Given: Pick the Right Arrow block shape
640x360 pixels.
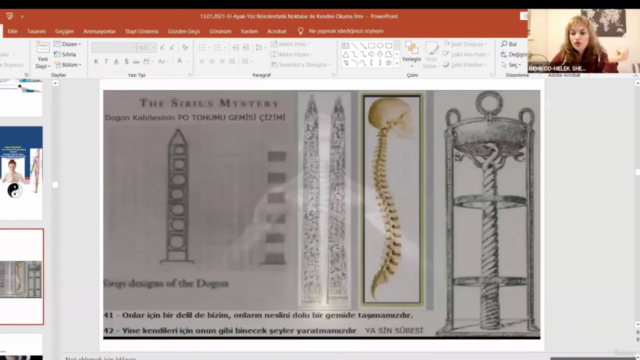Looking at the screenshot, I should 371,54.
